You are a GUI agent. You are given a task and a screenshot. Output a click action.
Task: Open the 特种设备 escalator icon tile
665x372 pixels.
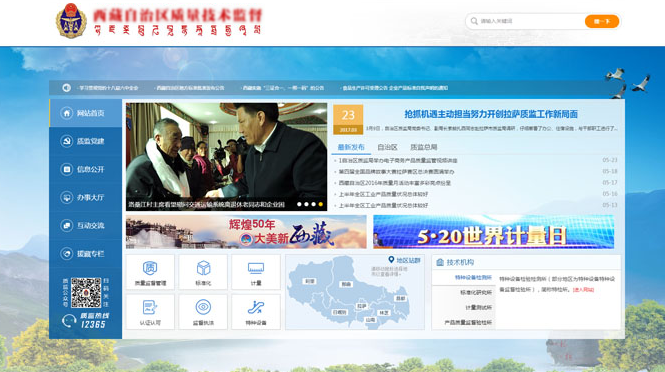[256, 312]
